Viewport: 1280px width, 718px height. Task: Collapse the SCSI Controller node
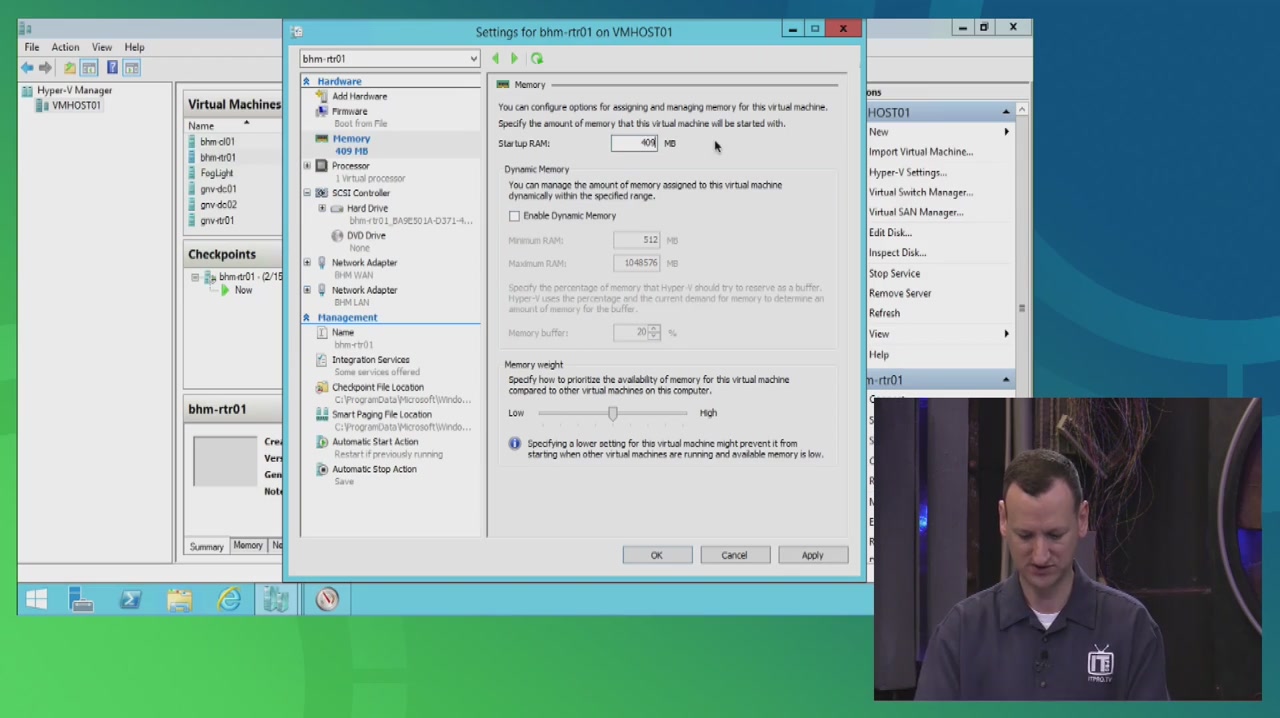coord(307,193)
